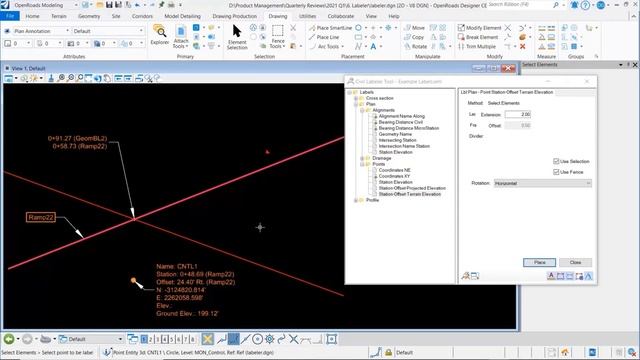The image size is (640, 360).
Task: Toggle view number 3 button
Action: (x=158, y=339)
